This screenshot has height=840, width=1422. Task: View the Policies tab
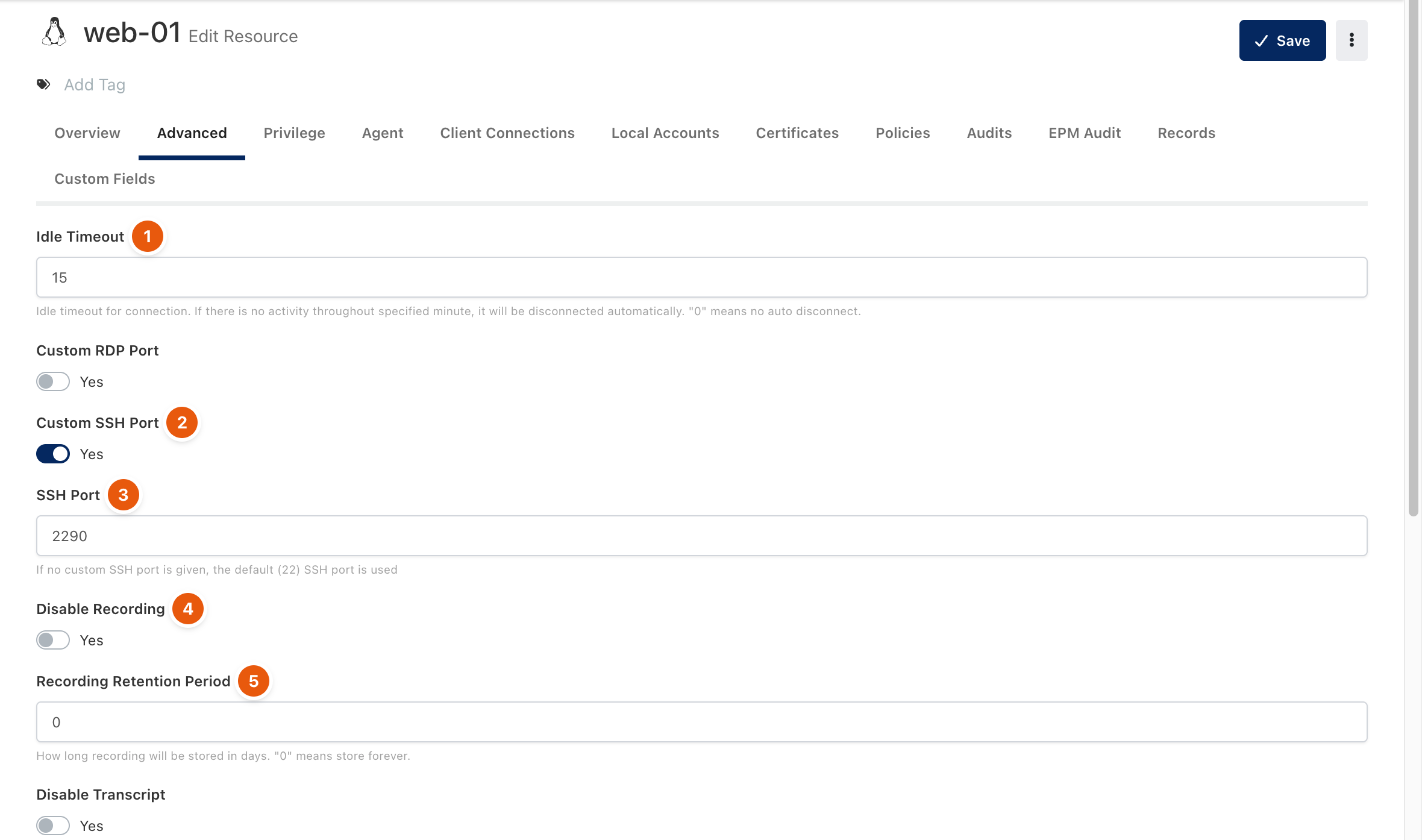click(903, 133)
